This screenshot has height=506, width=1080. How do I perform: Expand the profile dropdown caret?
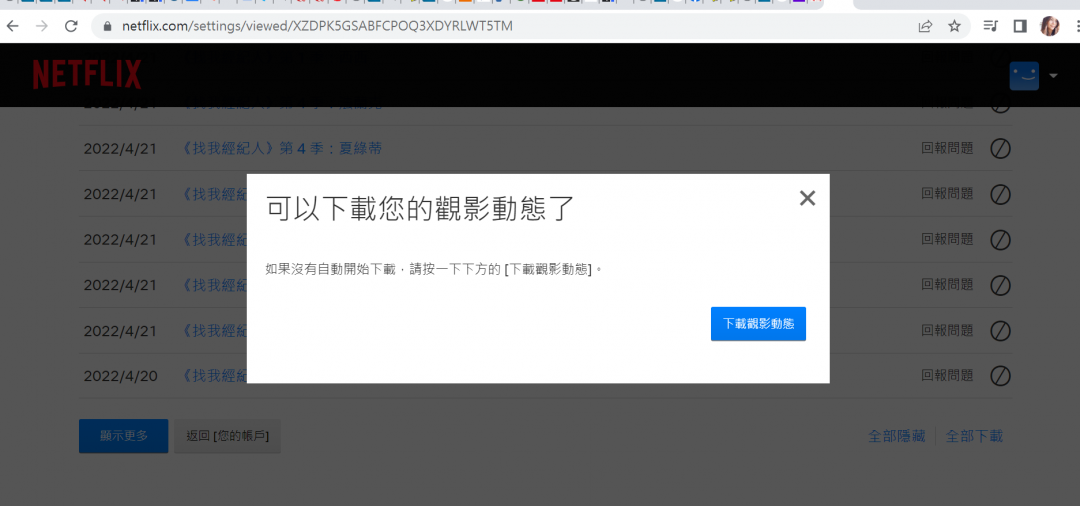[x=1053, y=76]
